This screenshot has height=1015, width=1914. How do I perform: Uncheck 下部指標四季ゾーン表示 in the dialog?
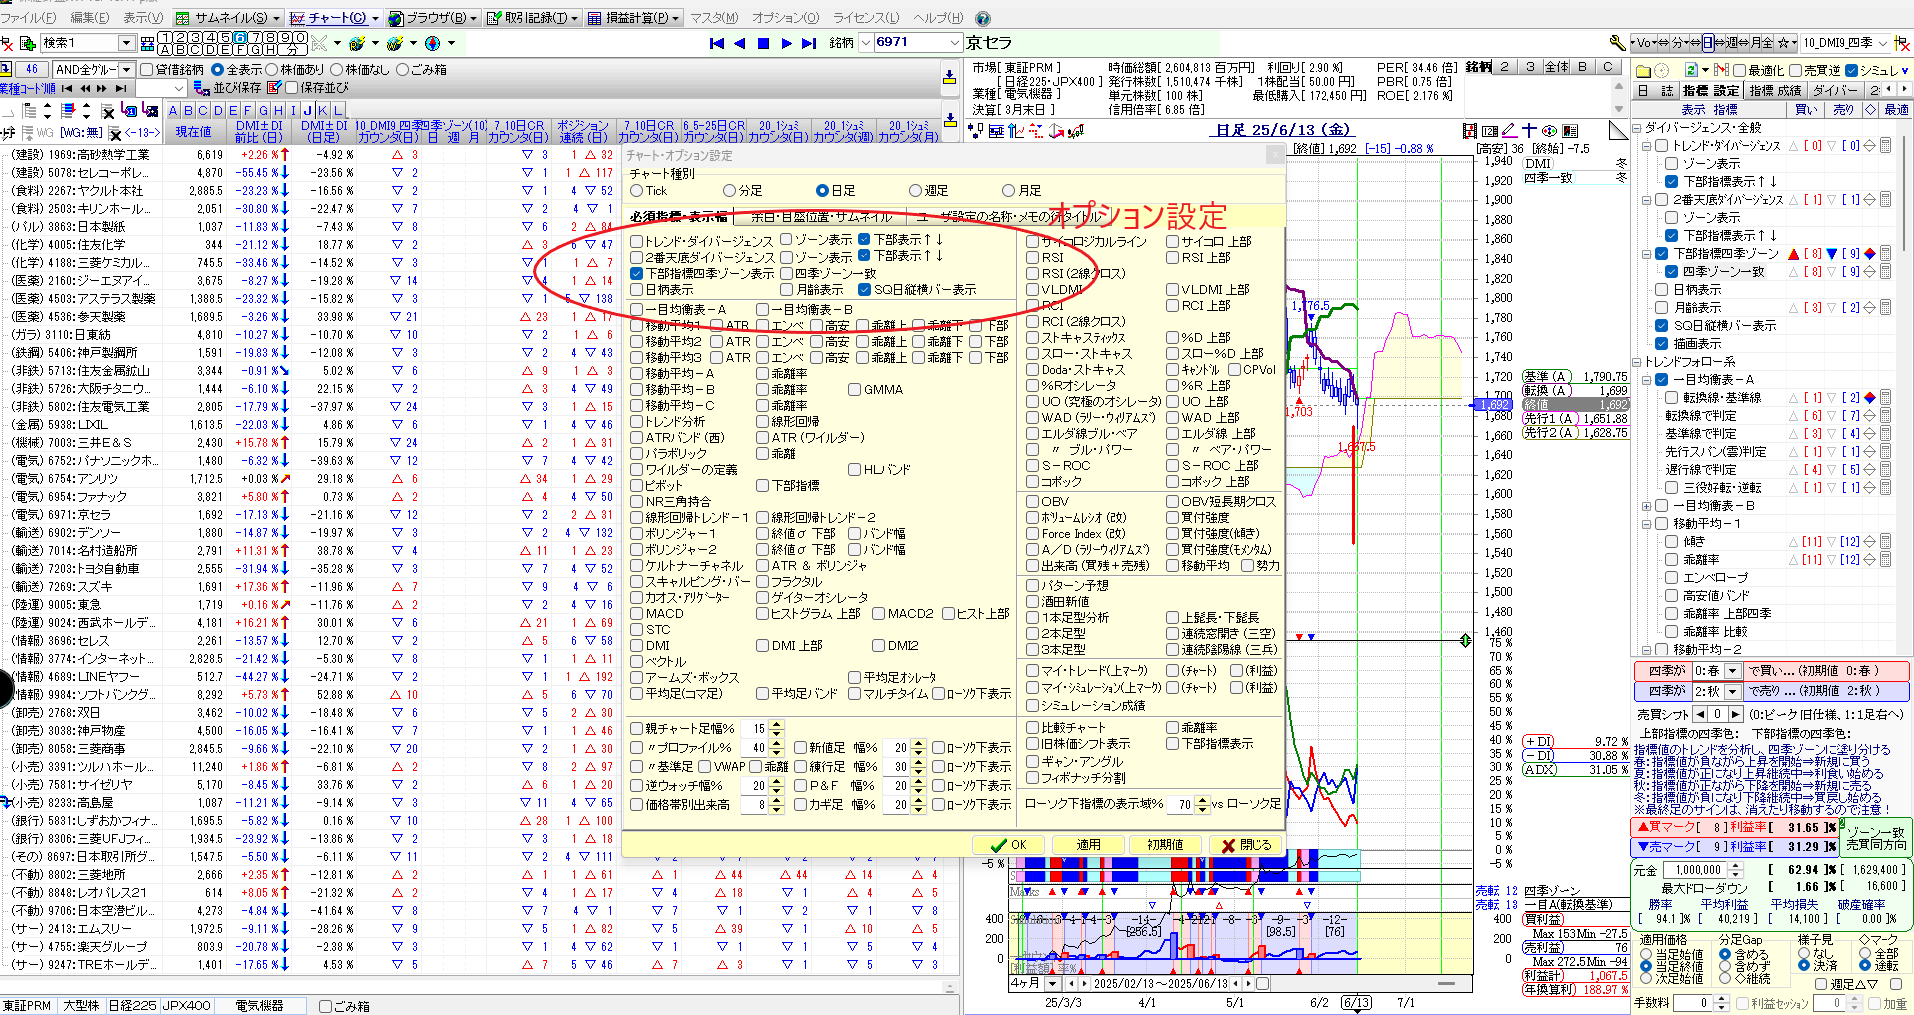coord(637,273)
